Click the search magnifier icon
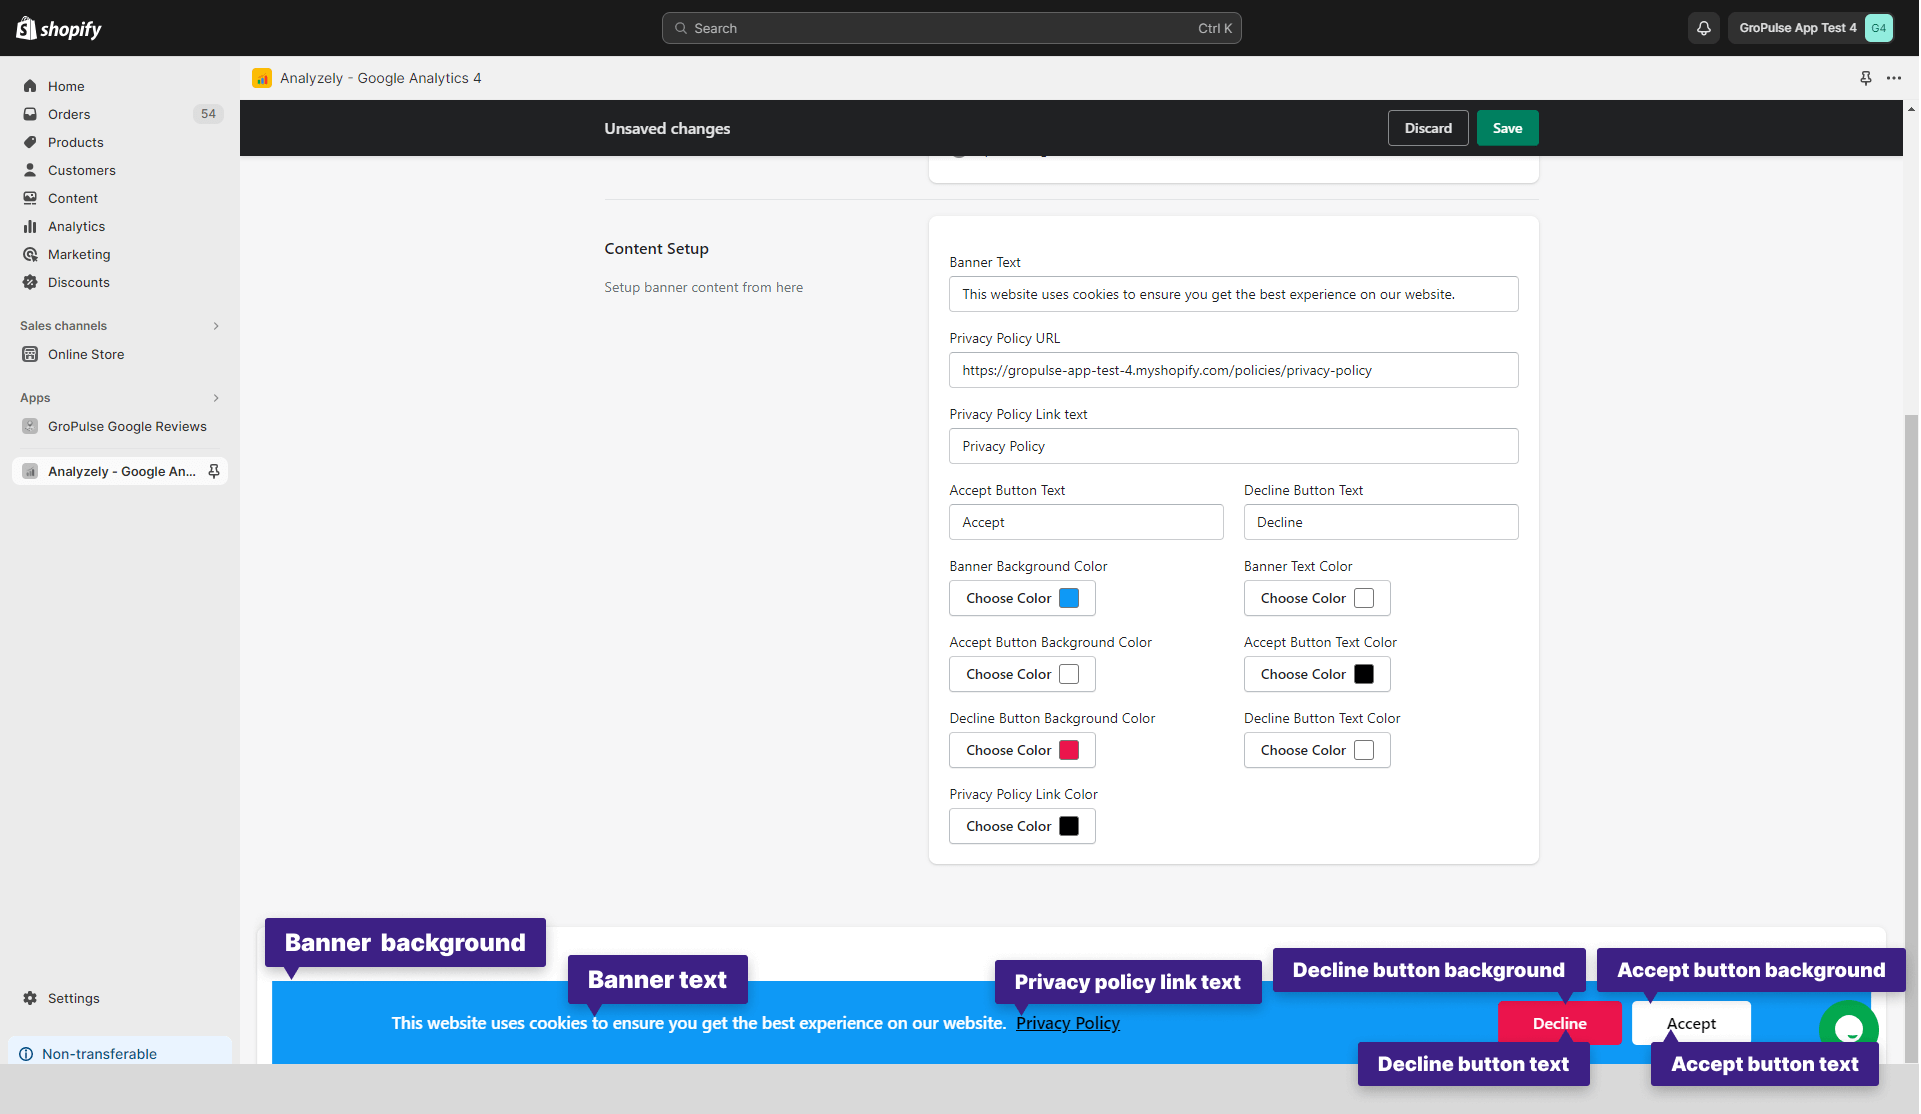The width and height of the screenshot is (1921, 1114). click(x=681, y=28)
